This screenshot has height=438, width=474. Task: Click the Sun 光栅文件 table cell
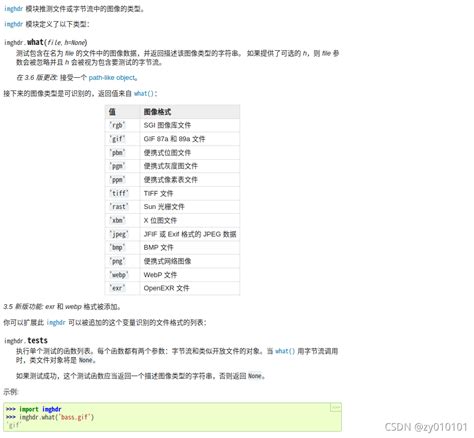190,207
